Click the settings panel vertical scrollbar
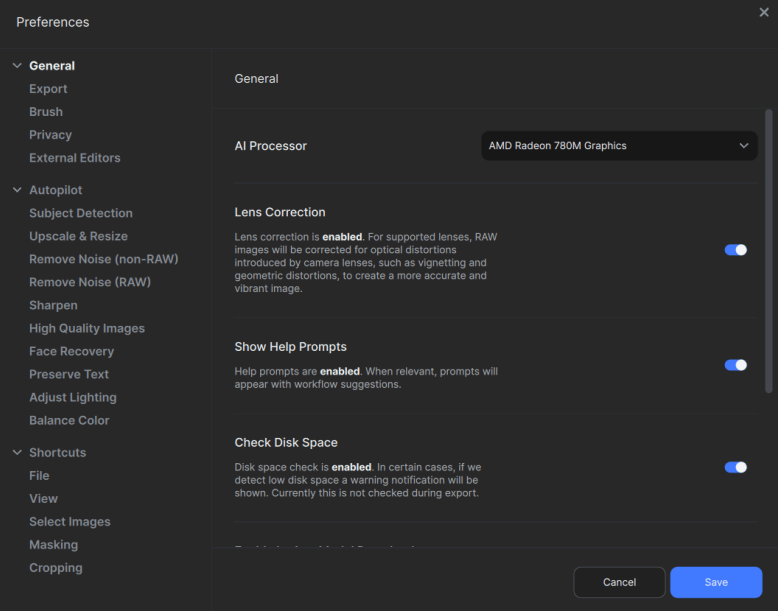This screenshot has width=778, height=611. (x=769, y=251)
